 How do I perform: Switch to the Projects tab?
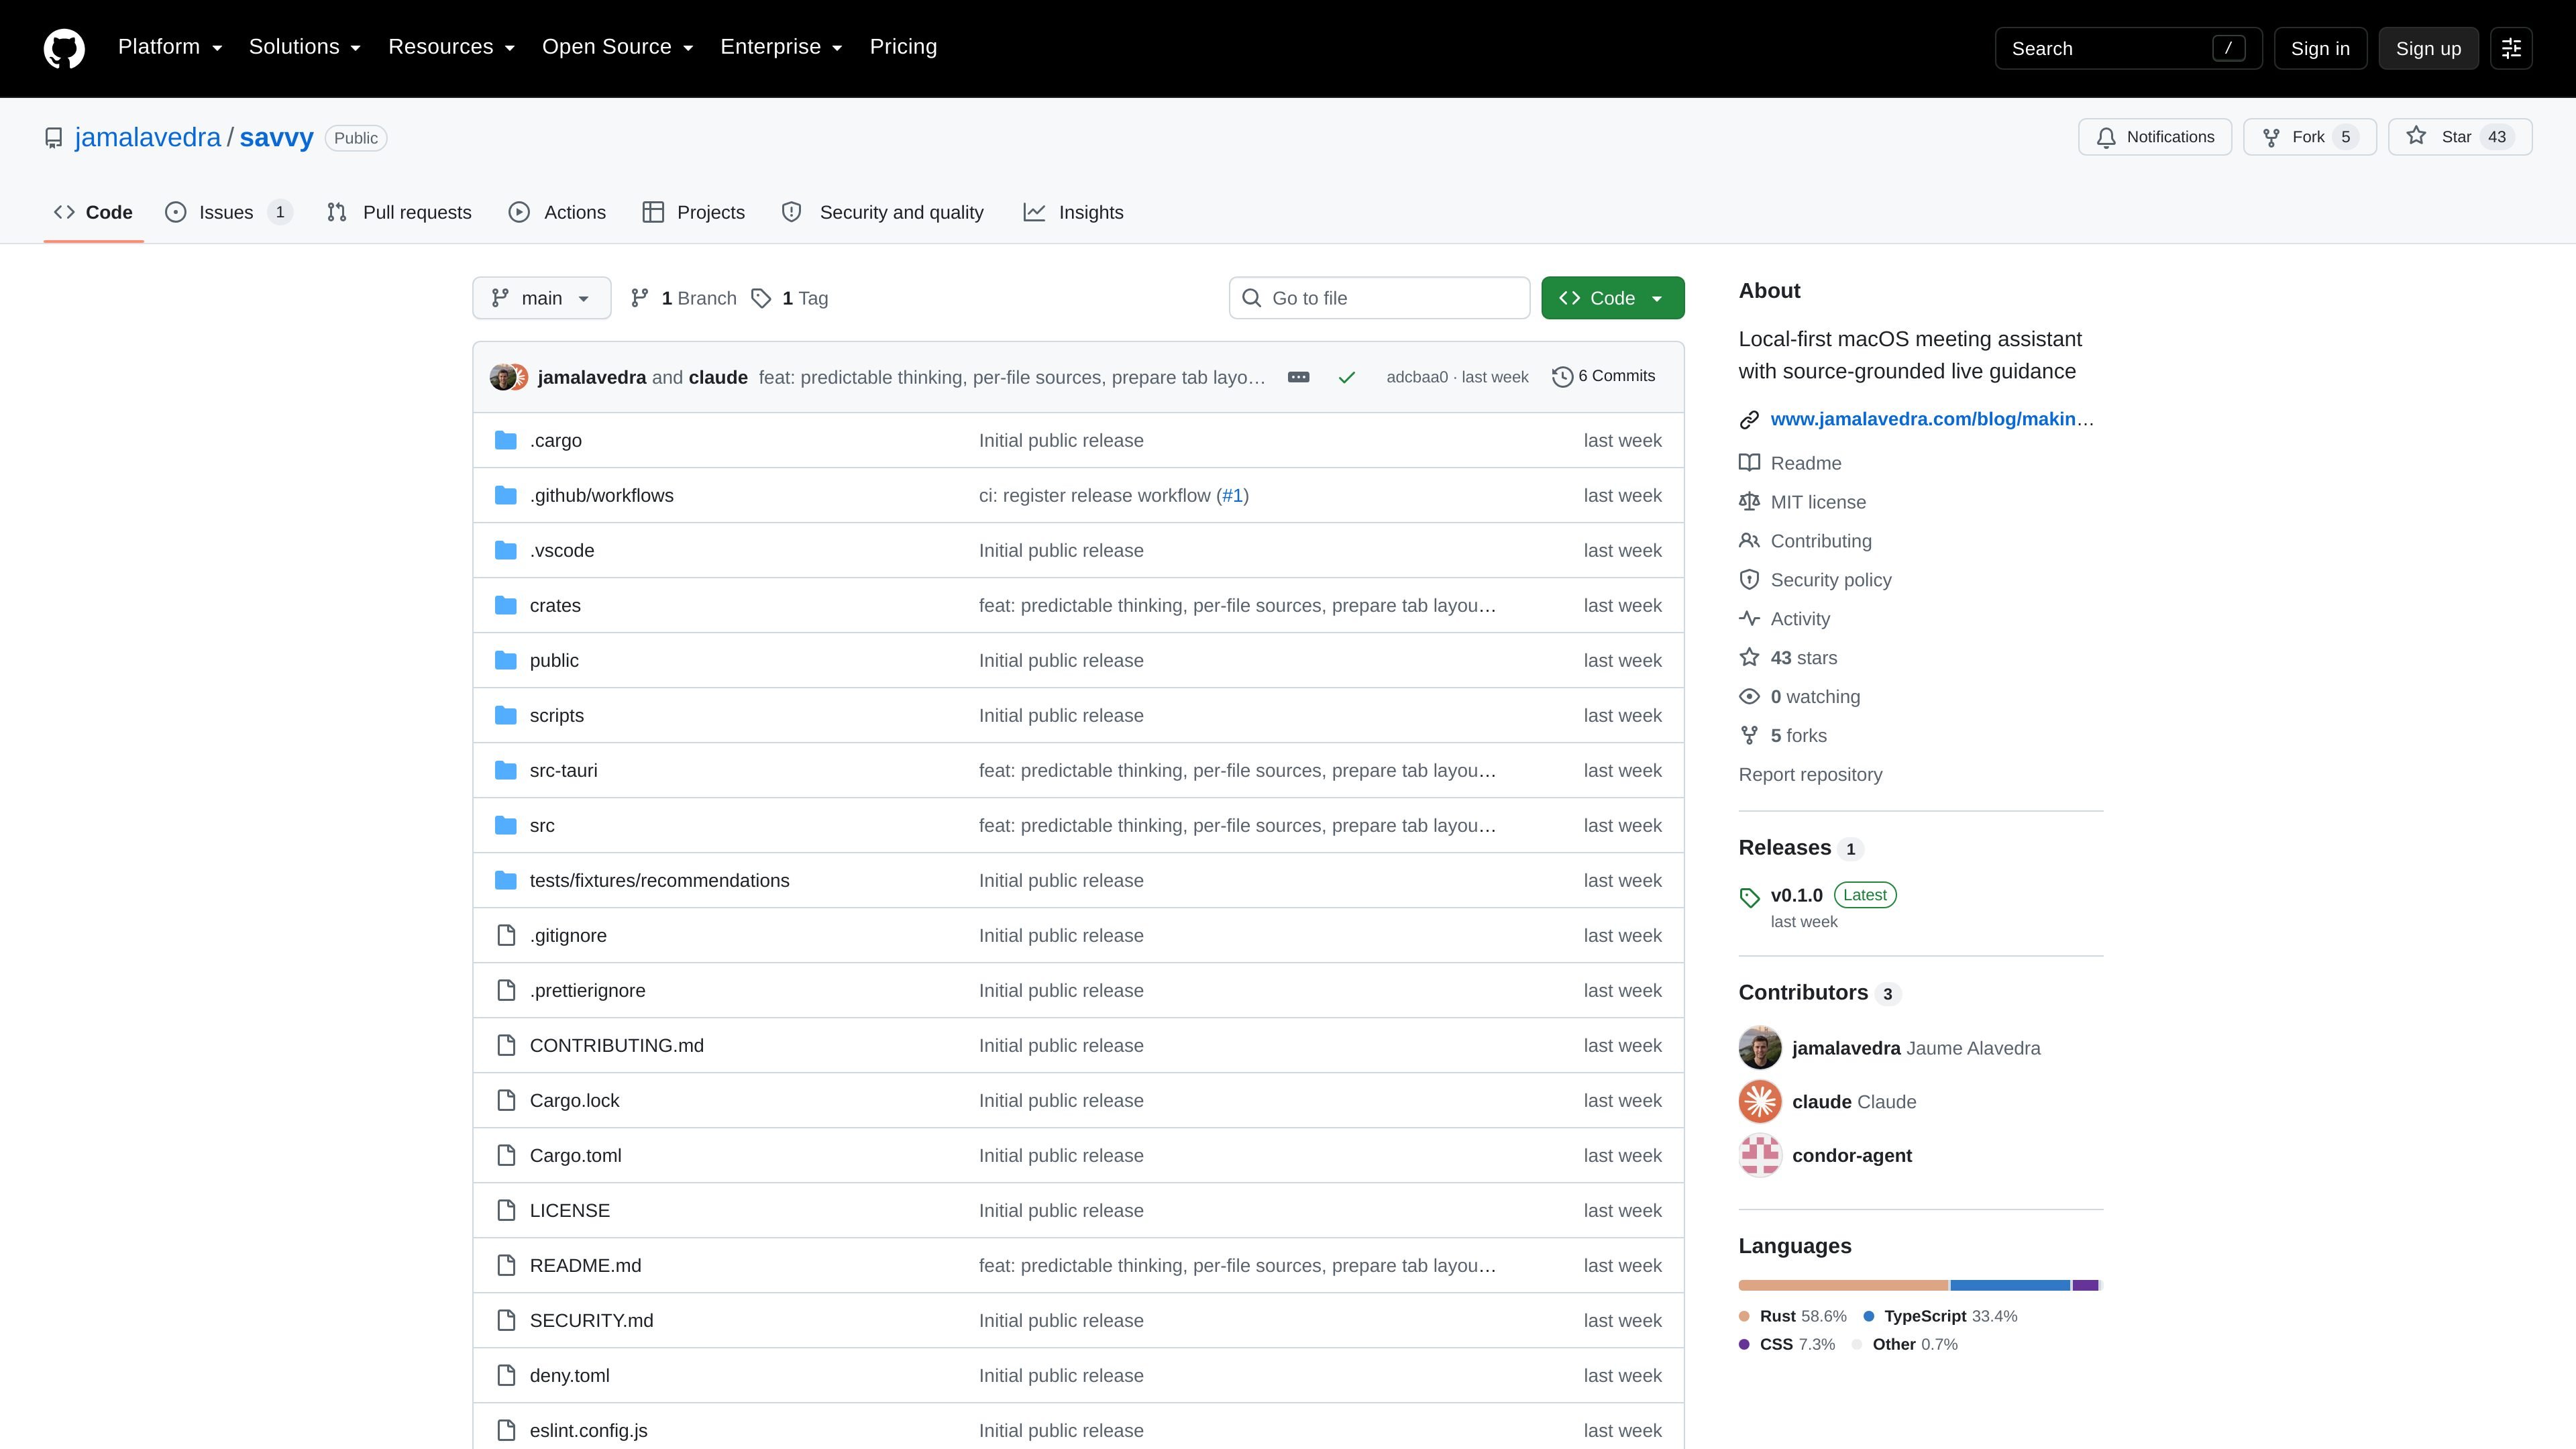point(694,212)
